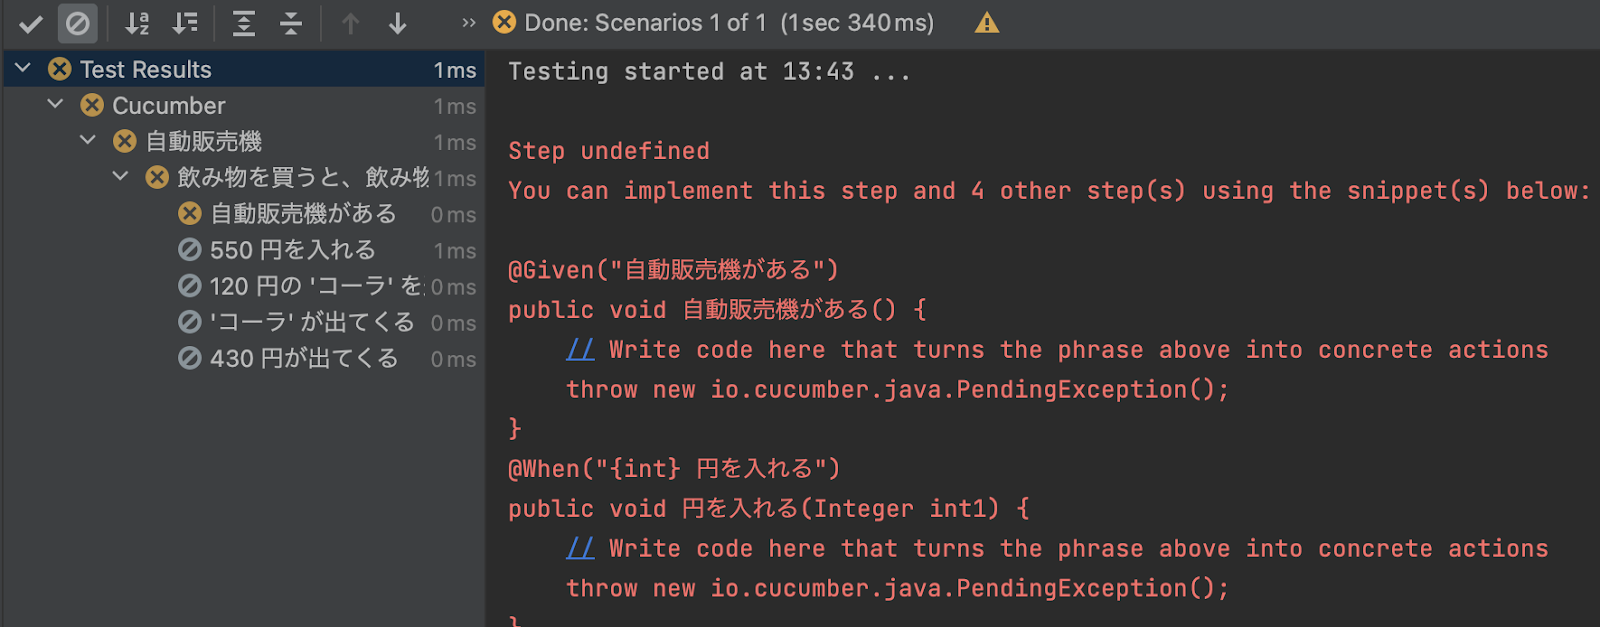Collapse the 自動販売機 feature node
The height and width of the screenshot is (627, 1600).
(x=88, y=140)
